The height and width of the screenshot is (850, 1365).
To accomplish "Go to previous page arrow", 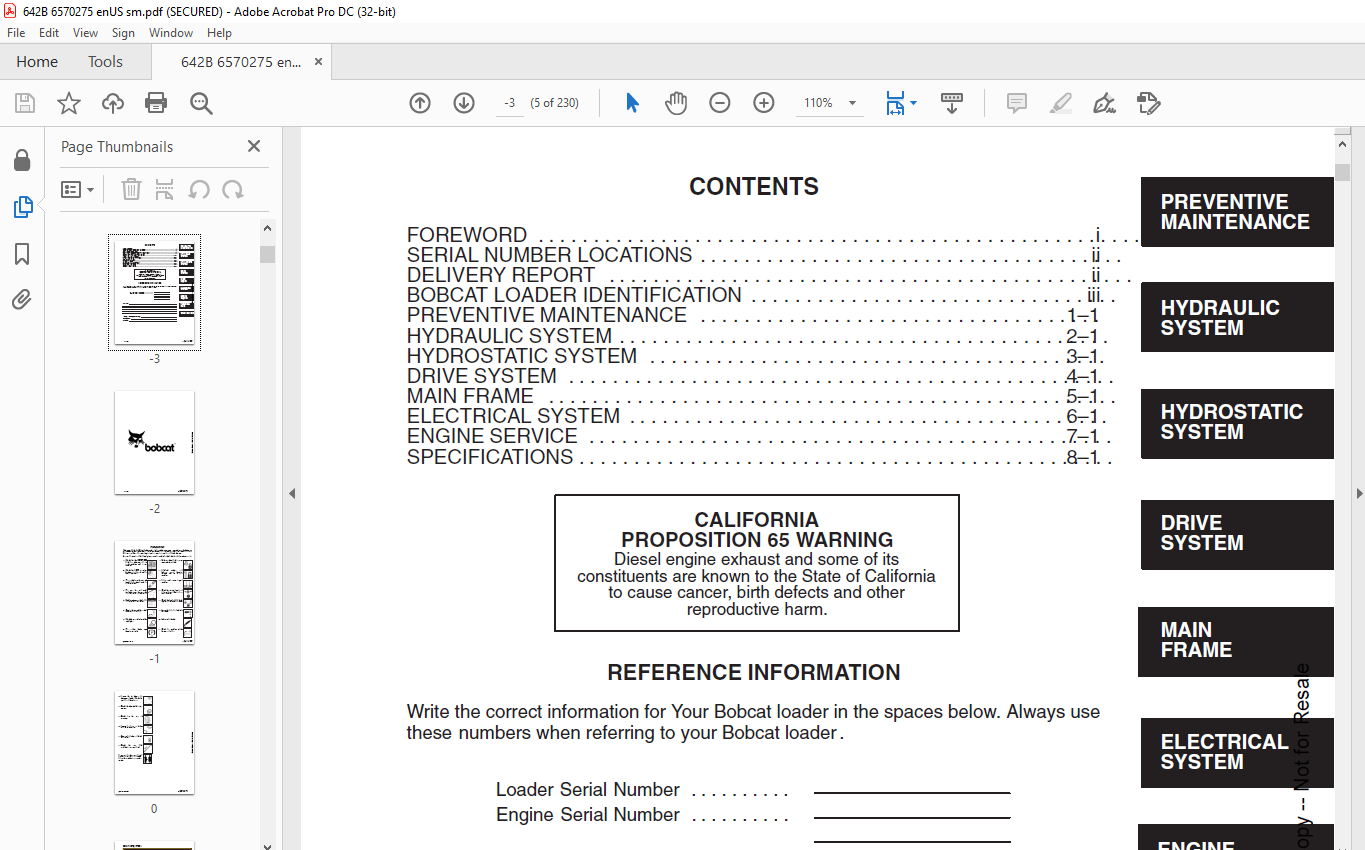I will 420,103.
